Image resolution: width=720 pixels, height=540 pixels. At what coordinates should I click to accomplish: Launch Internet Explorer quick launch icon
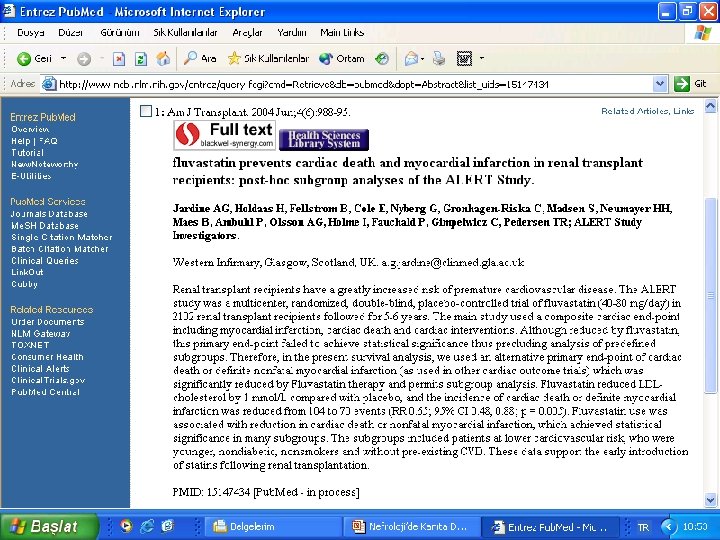point(147,526)
